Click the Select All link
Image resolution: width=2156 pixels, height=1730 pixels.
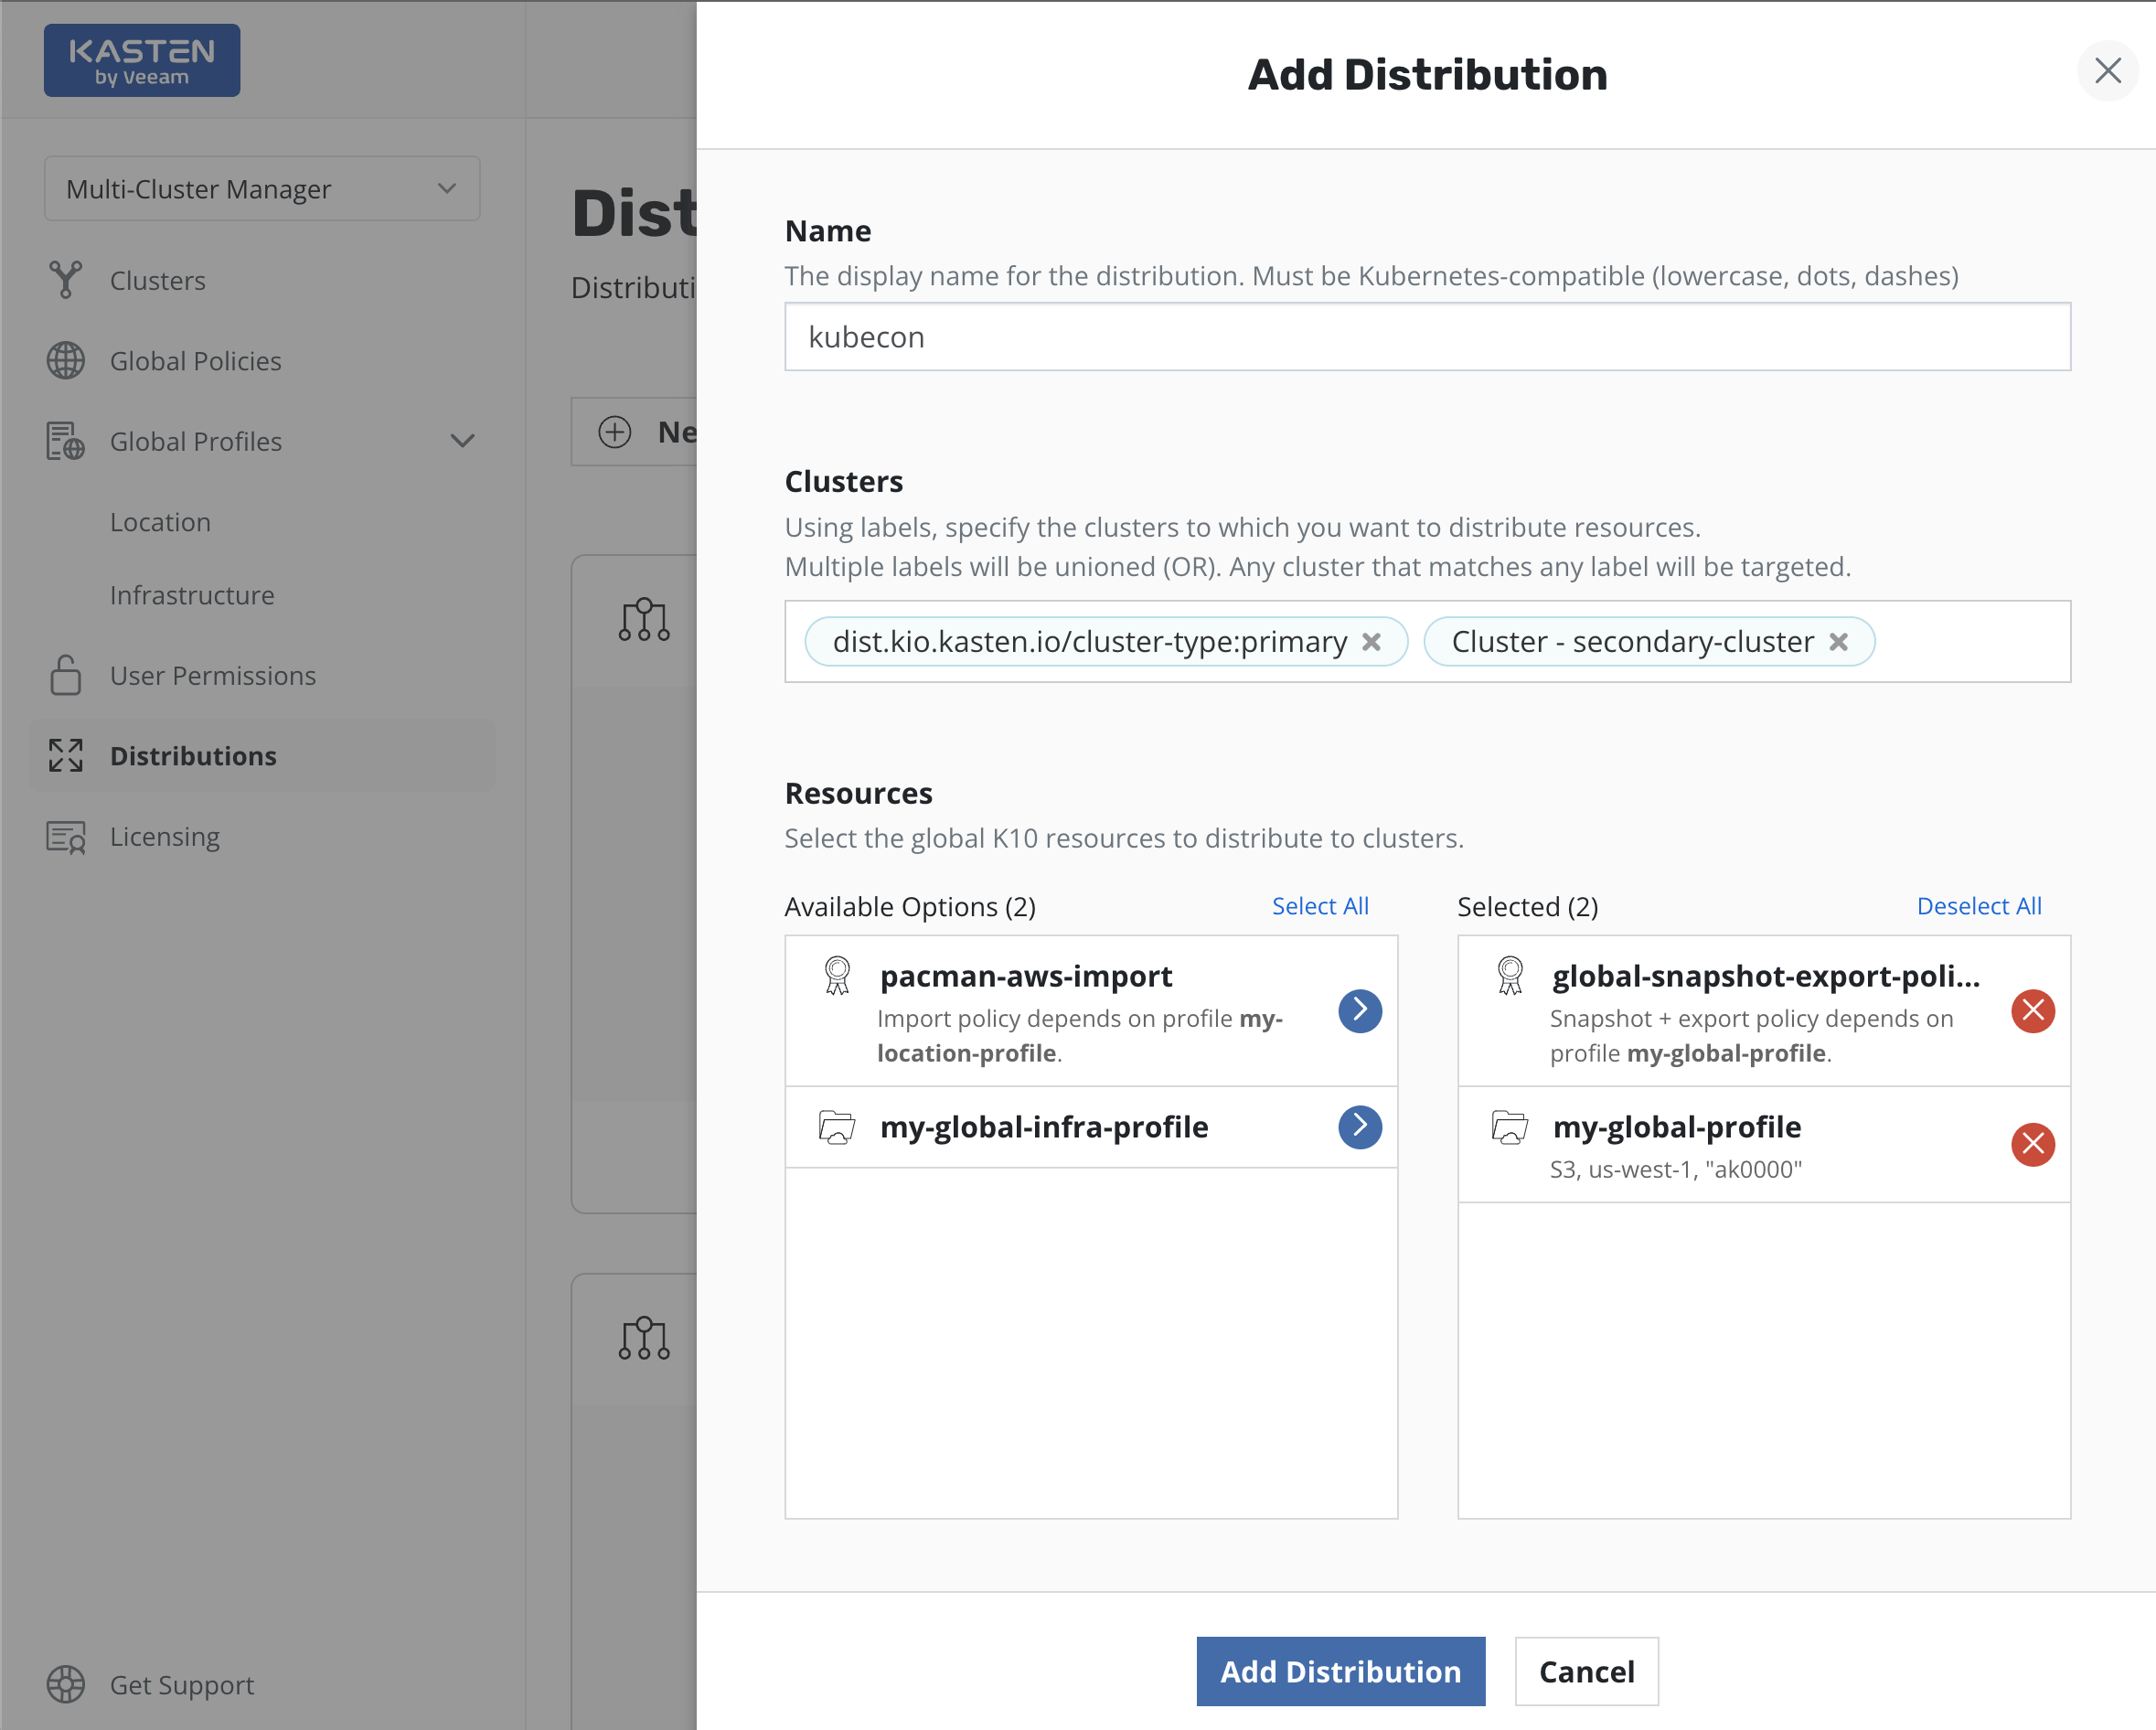point(1319,906)
